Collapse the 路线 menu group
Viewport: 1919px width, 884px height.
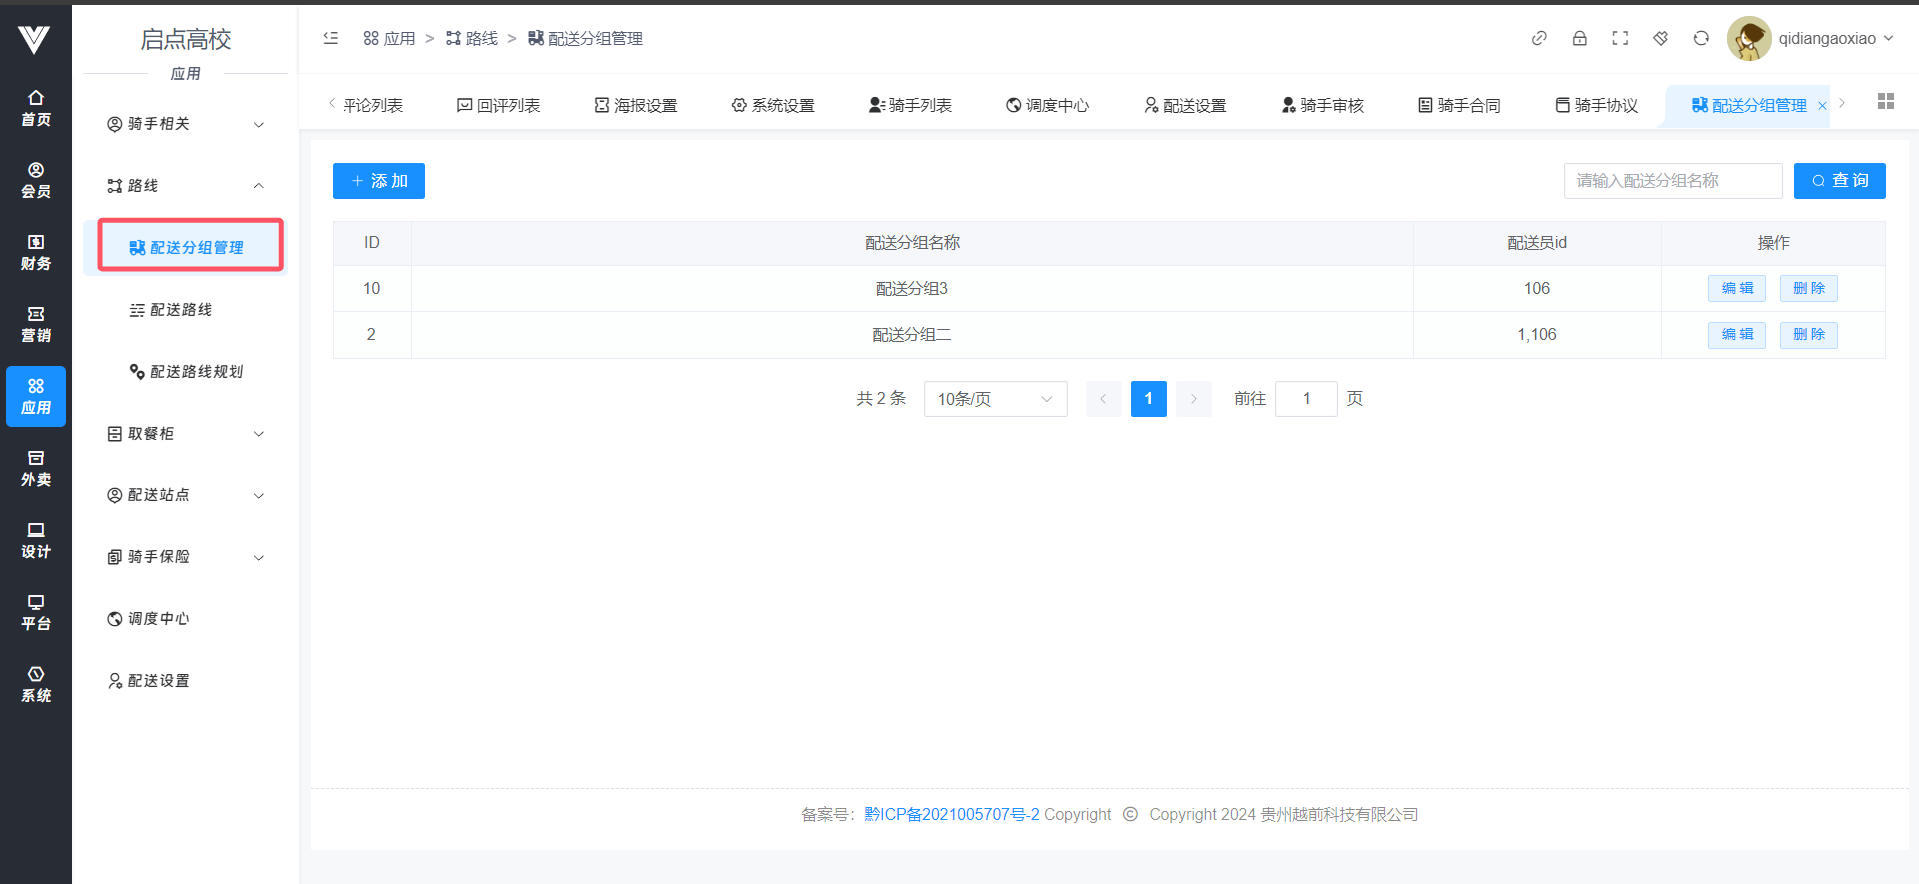coord(185,186)
